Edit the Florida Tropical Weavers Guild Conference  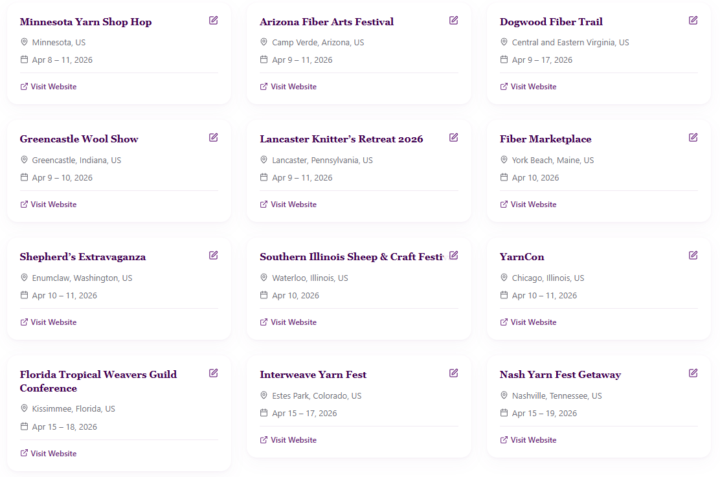(214, 373)
